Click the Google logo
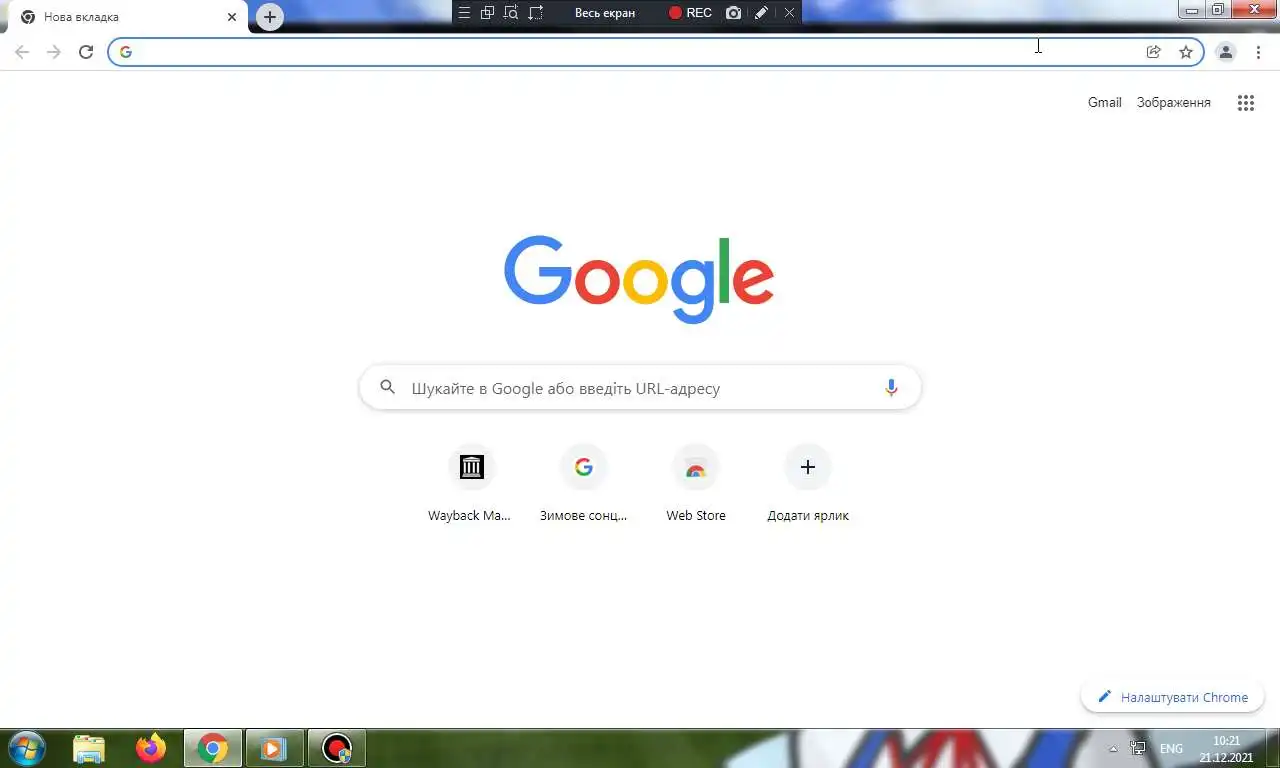Viewport: 1280px width, 768px height. (x=639, y=279)
